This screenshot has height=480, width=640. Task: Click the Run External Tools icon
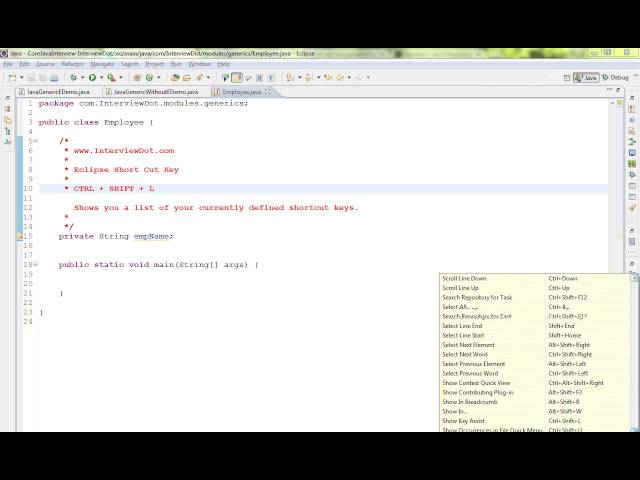[x=111, y=78]
